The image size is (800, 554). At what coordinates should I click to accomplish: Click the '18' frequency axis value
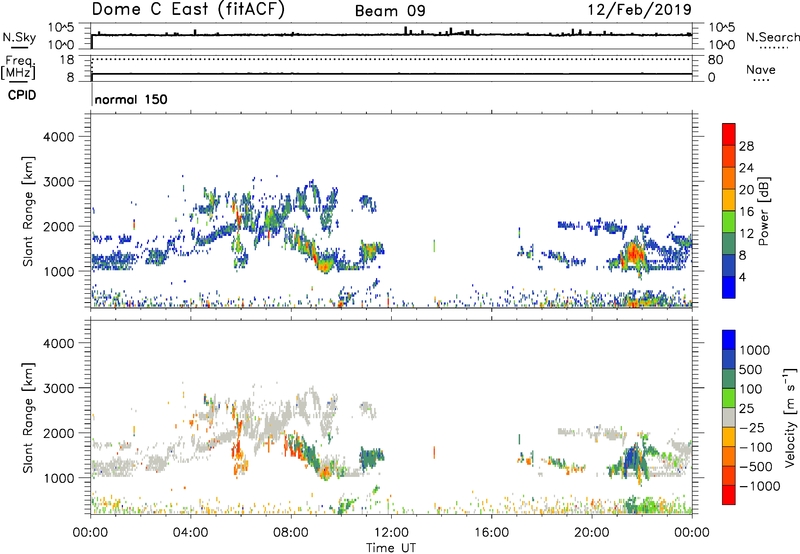(x=67, y=60)
